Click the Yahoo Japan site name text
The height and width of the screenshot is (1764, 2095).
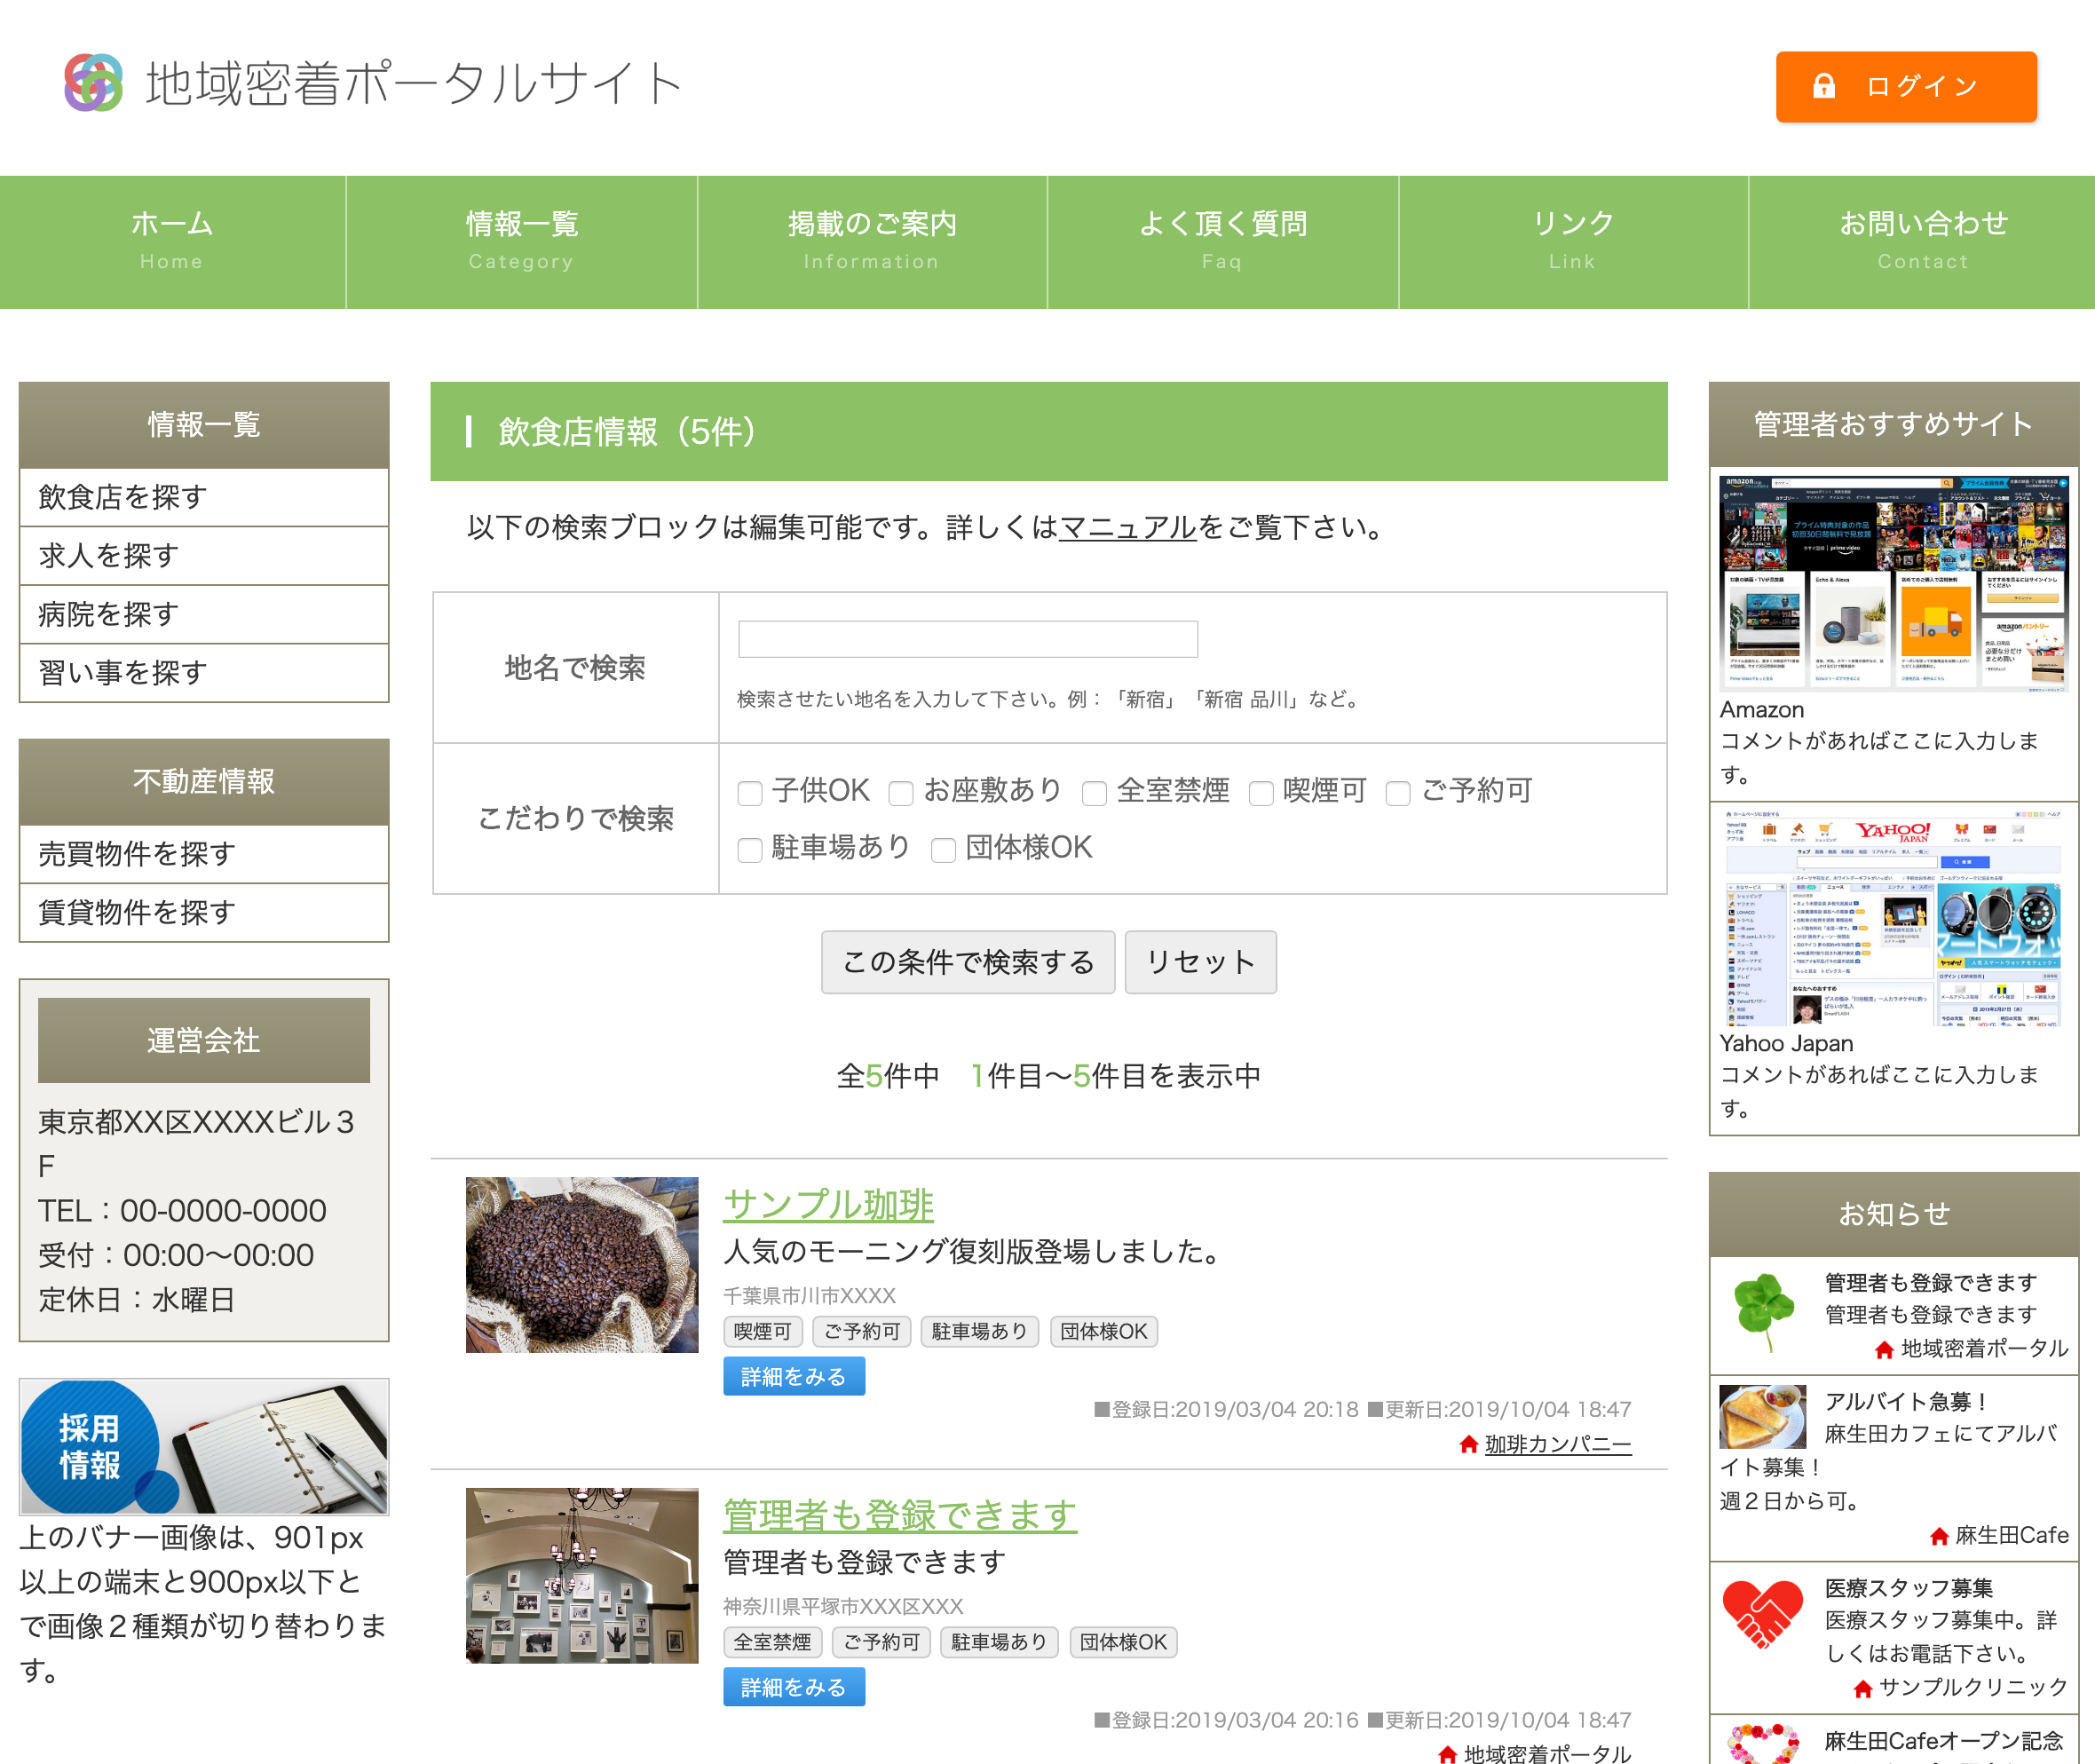click(x=1786, y=1043)
